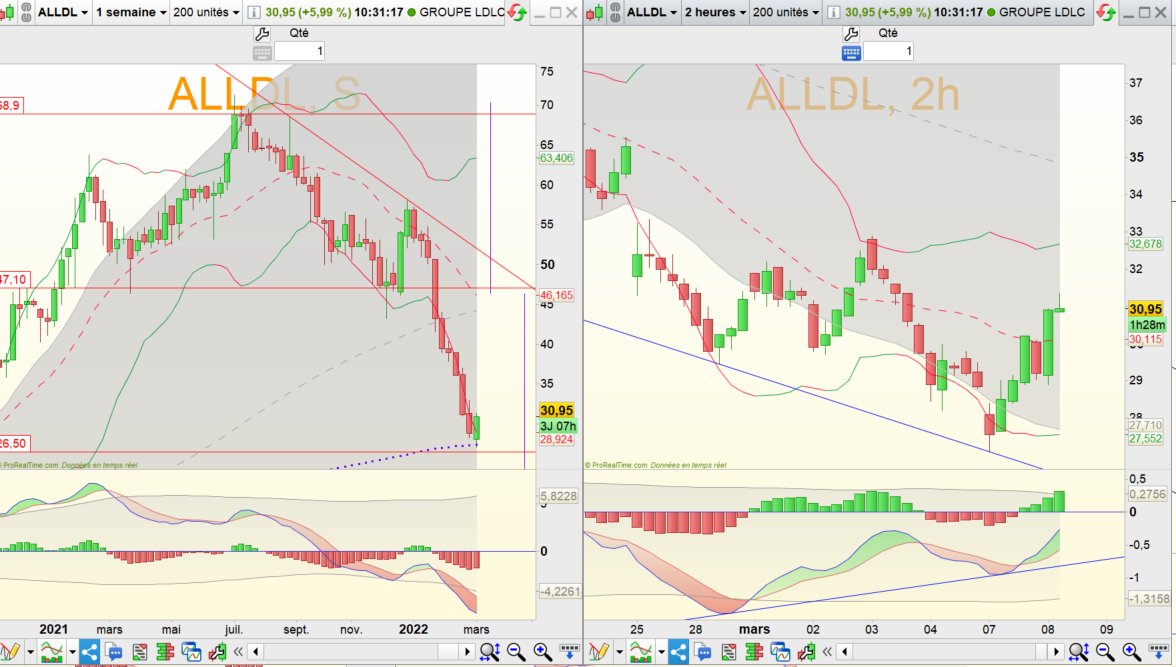Expand indicators arrow in 2h toolbar
Viewport: 1176px width, 667px height.
pyautogui.click(x=660, y=651)
